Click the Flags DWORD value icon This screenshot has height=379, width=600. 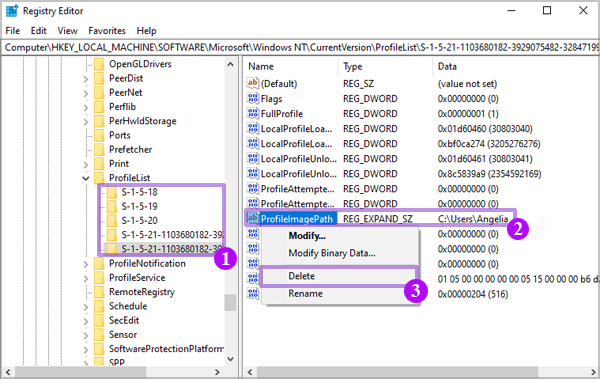point(253,98)
